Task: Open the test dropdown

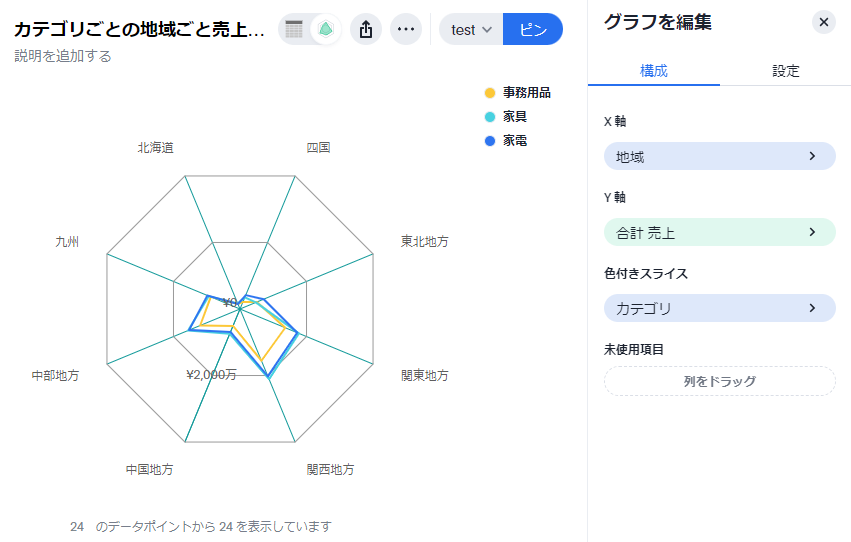Action: [x=471, y=30]
